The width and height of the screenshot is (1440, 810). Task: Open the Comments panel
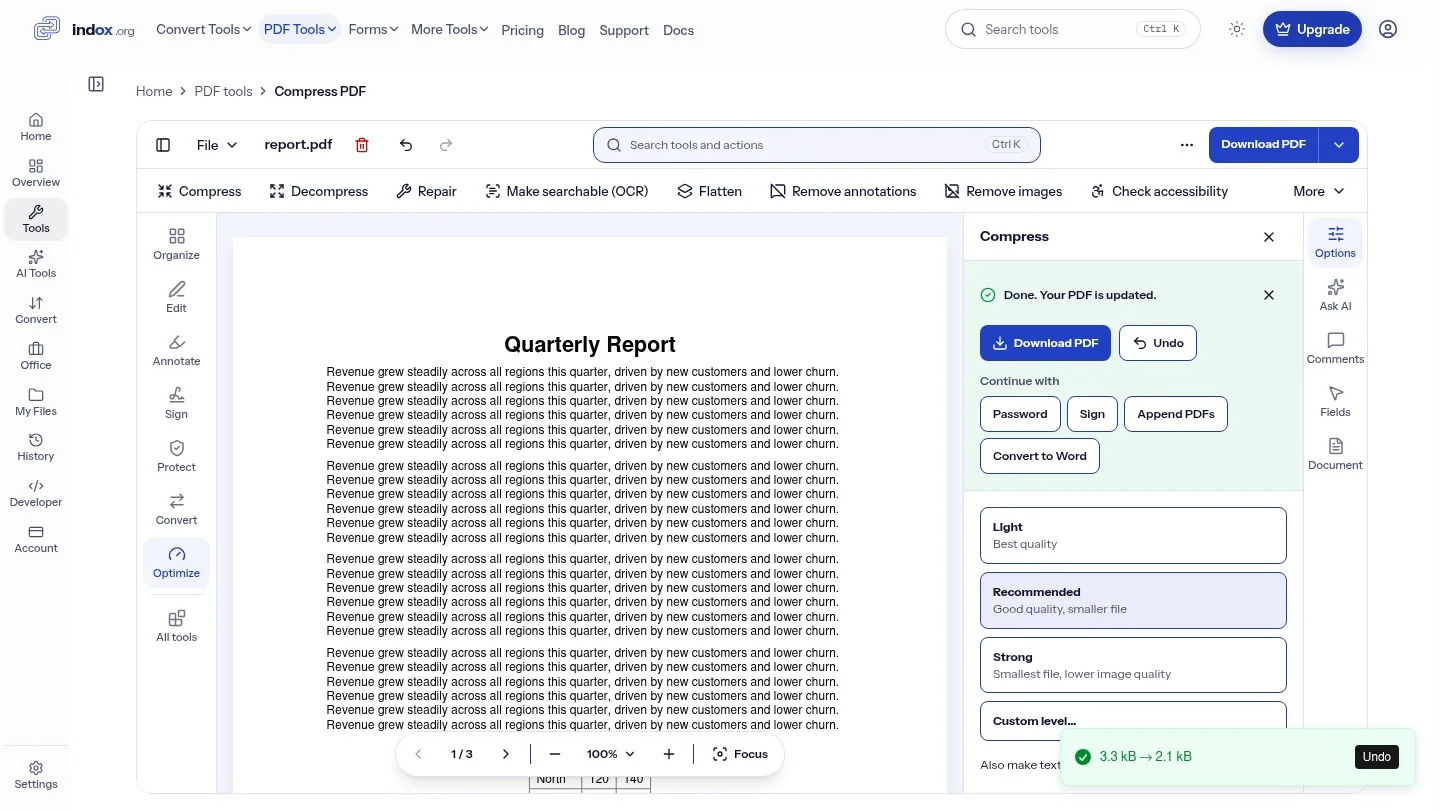pos(1335,348)
